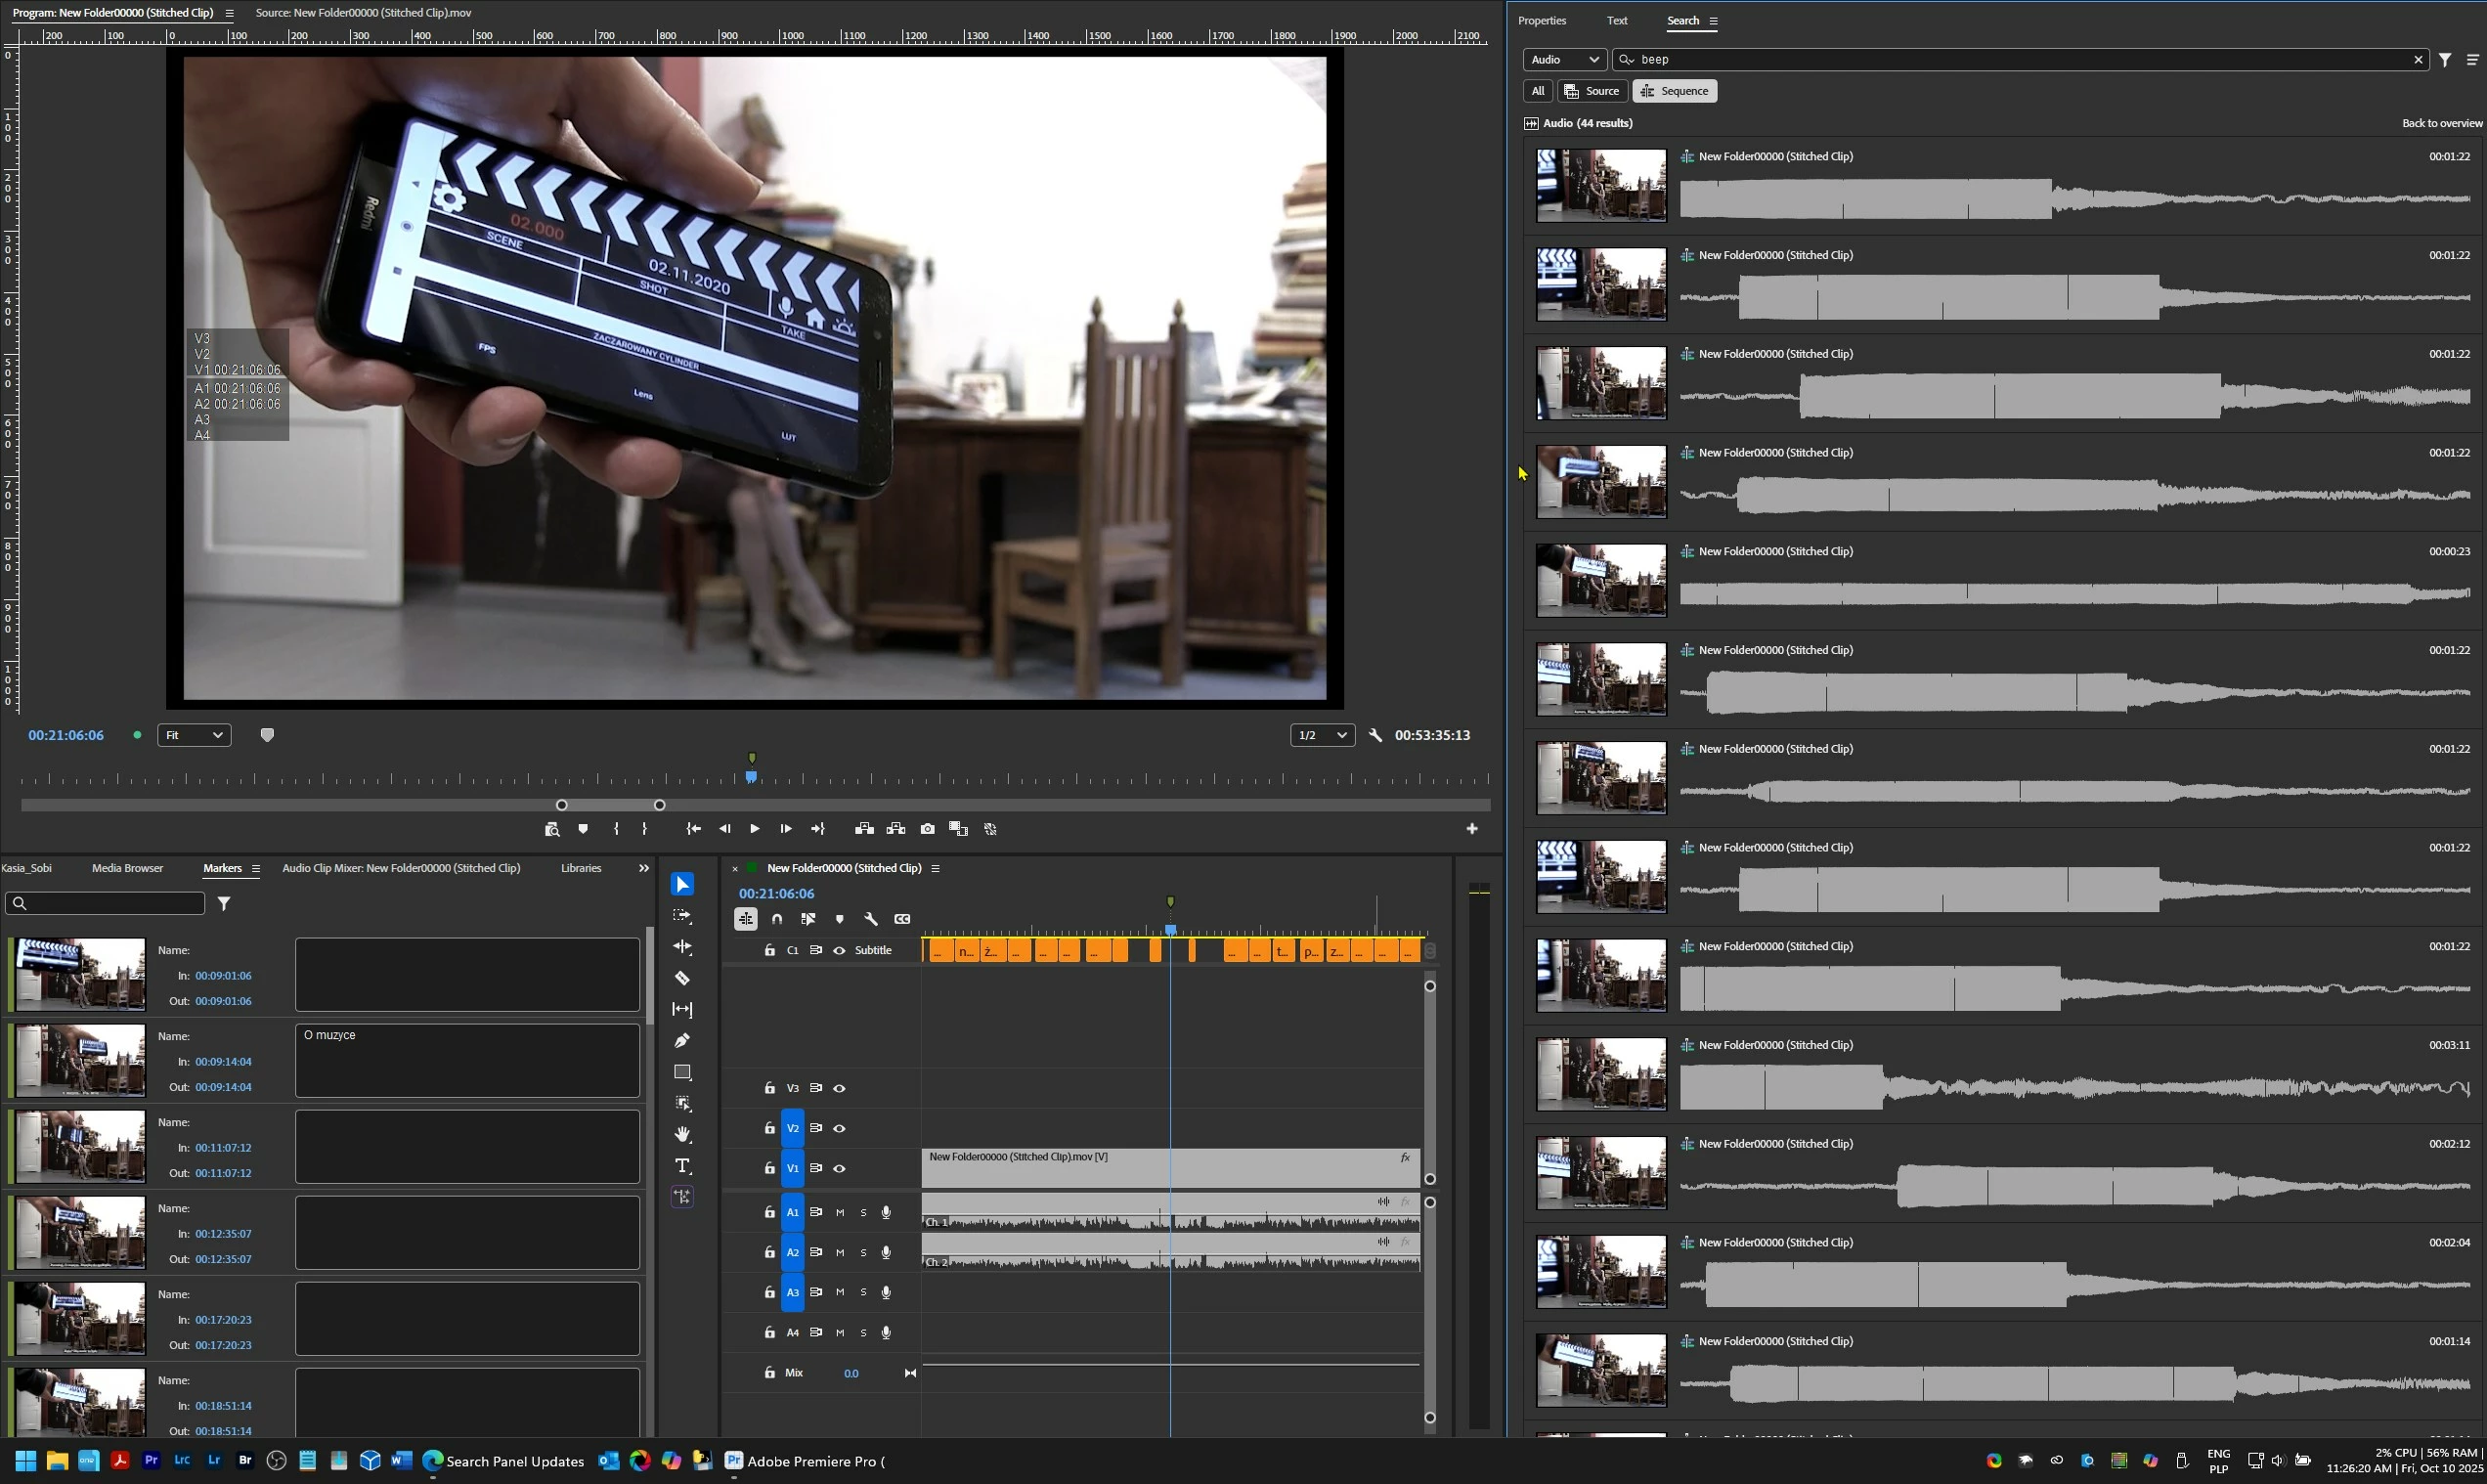Solo audio track A2
2487x1484 pixels.
[863, 1252]
